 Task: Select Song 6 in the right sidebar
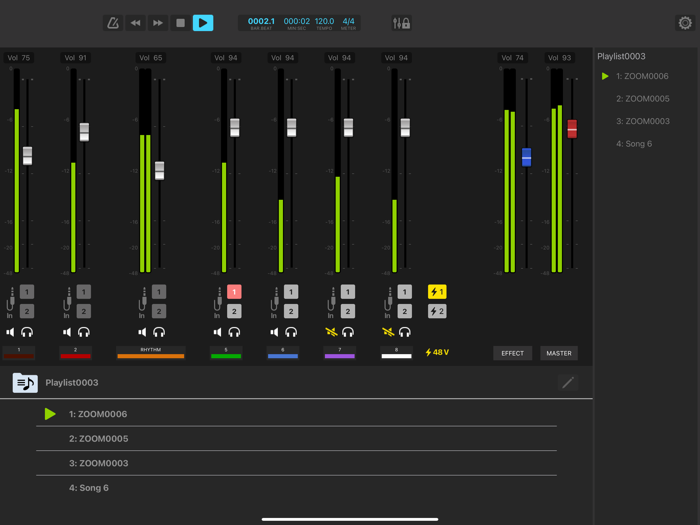point(634,144)
